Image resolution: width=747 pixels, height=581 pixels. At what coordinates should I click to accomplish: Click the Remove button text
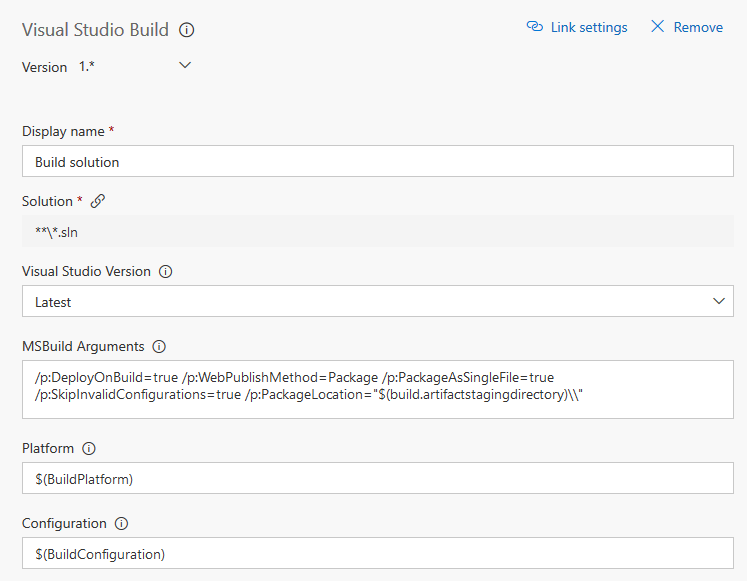(698, 27)
